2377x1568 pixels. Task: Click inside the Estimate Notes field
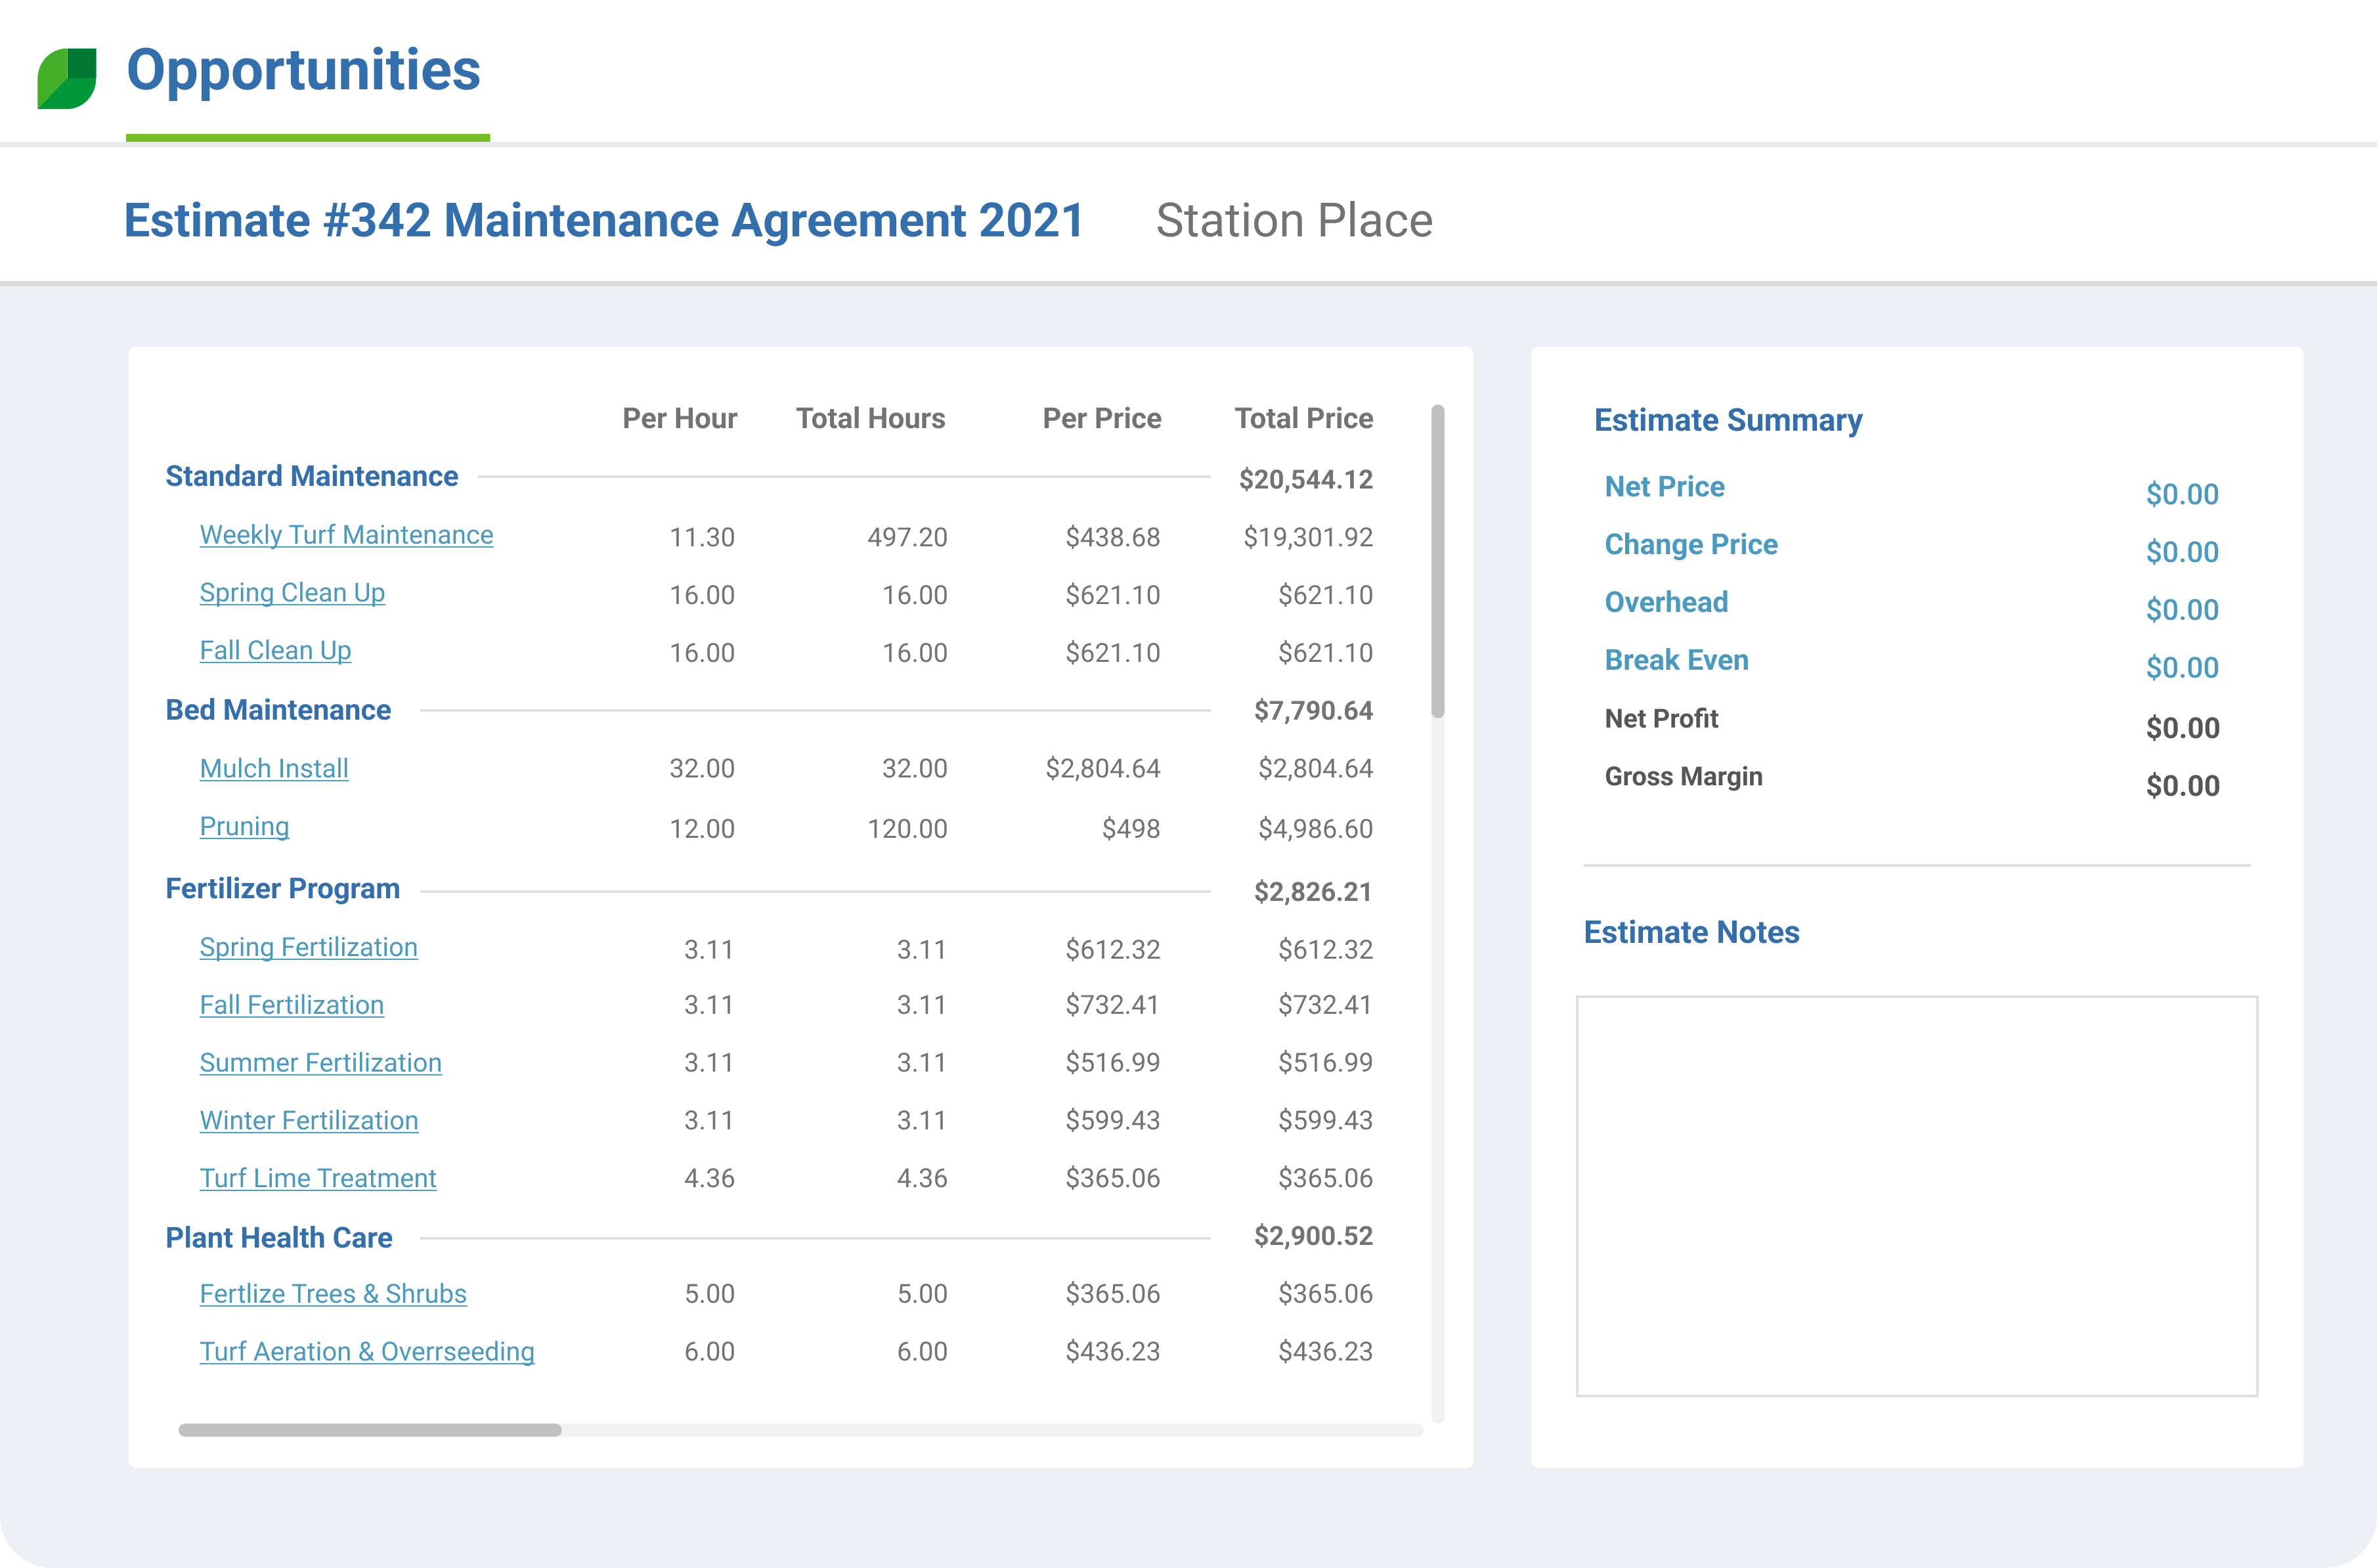coord(1918,1190)
